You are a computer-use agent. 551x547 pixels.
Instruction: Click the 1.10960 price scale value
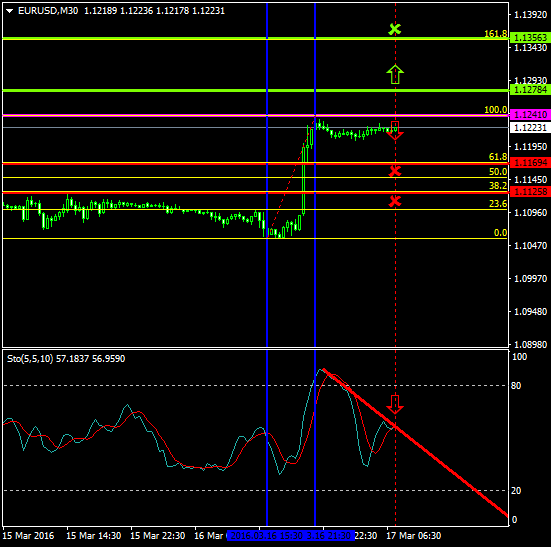pos(531,213)
